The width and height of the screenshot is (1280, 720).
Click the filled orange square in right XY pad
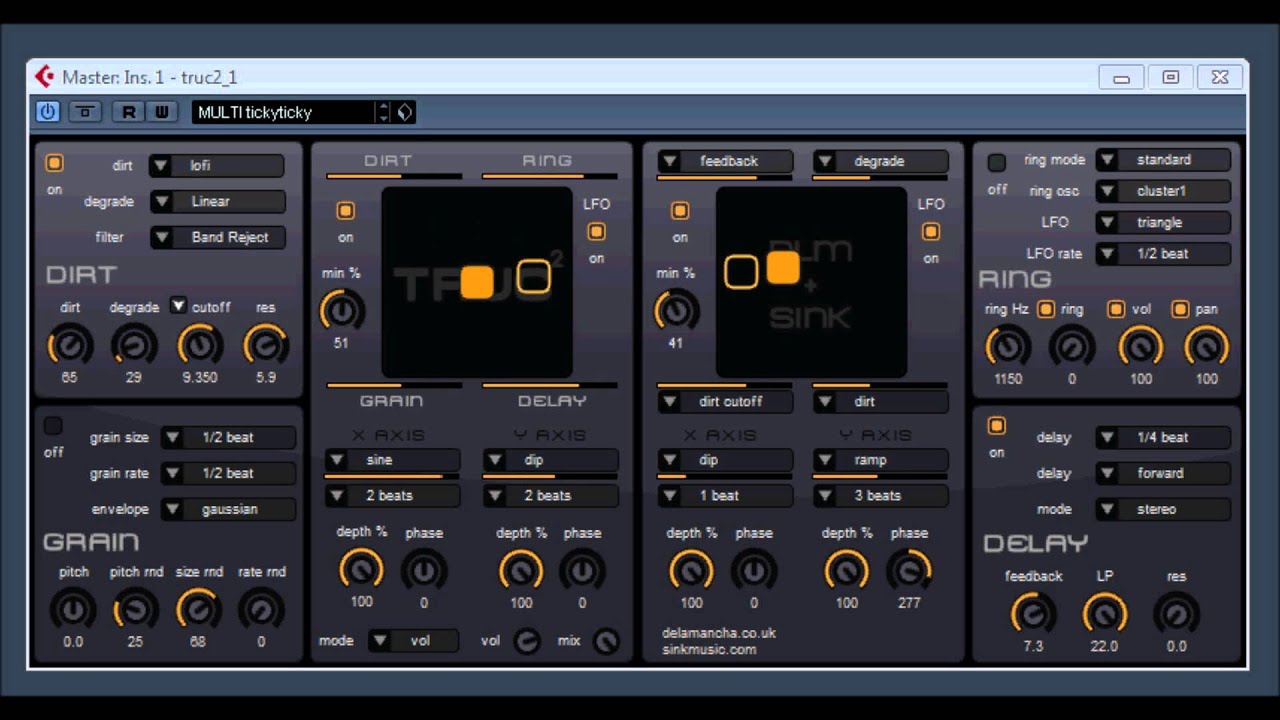tap(782, 268)
